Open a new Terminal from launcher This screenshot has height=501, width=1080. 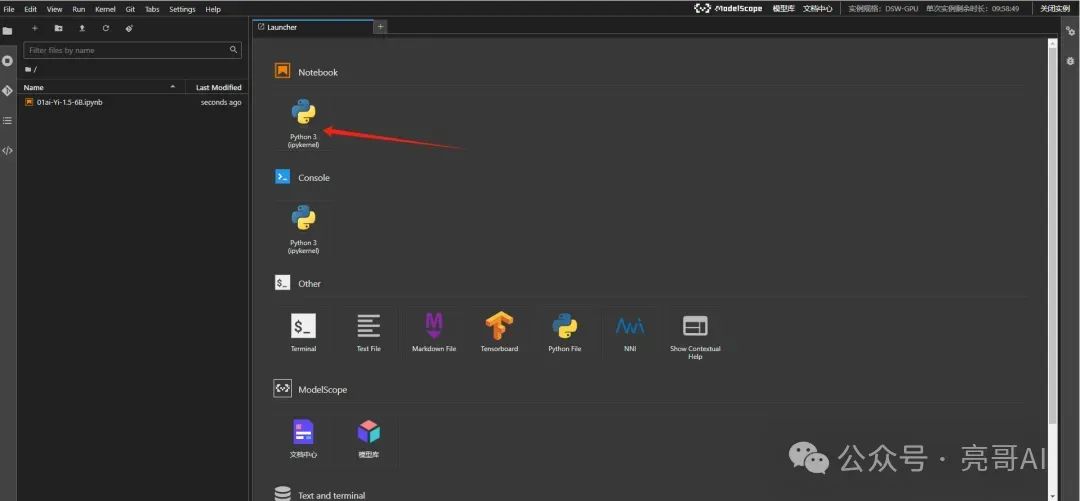tap(304, 333)
